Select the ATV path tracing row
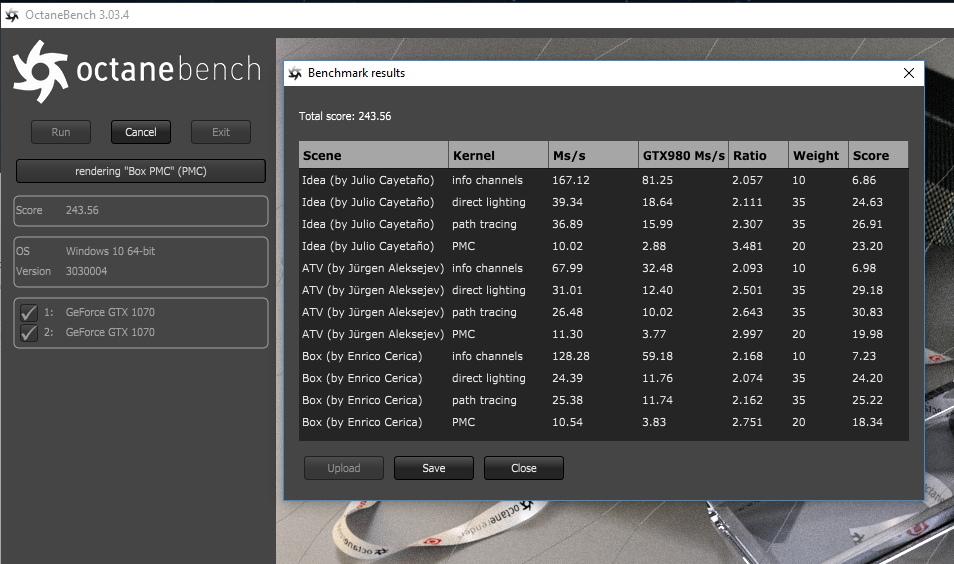The image size is (954, 564). (x=604, y=312)
